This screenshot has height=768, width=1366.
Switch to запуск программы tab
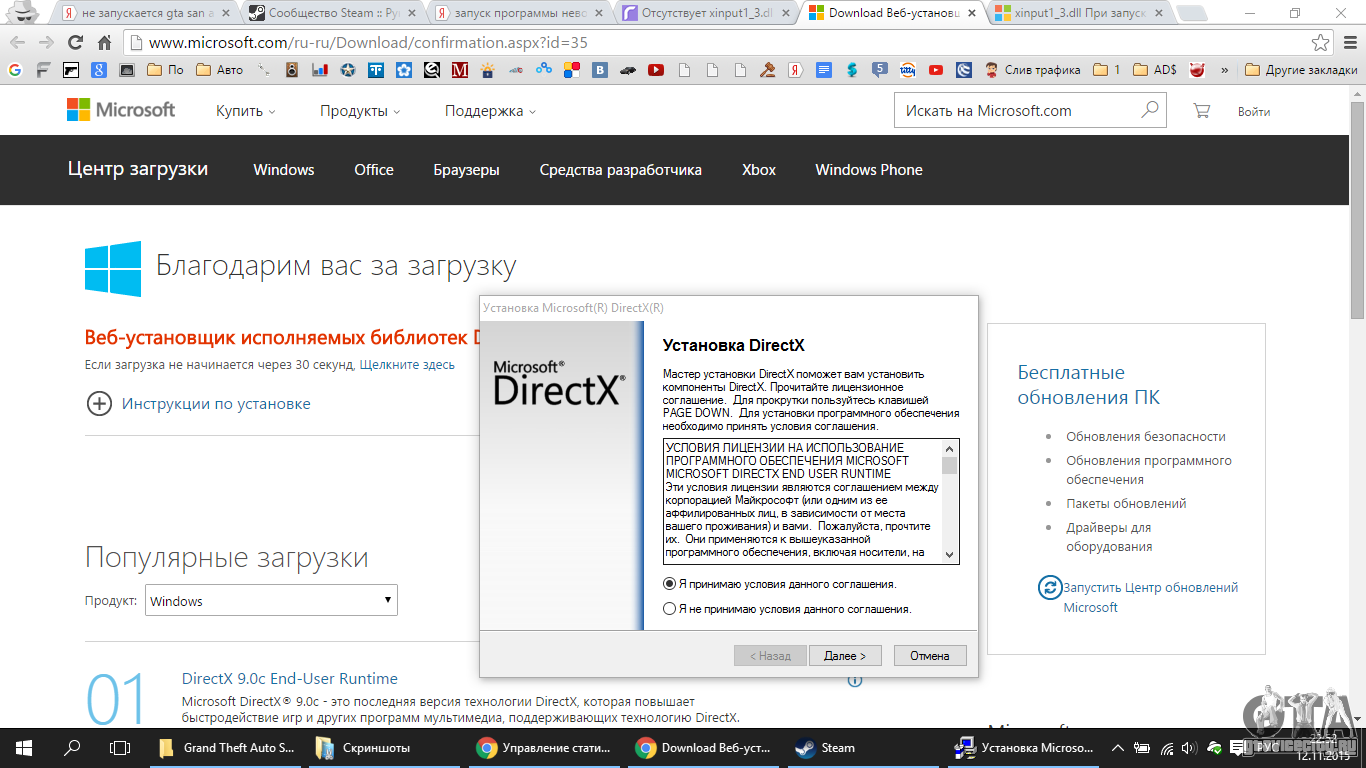[x=521, y=14]
